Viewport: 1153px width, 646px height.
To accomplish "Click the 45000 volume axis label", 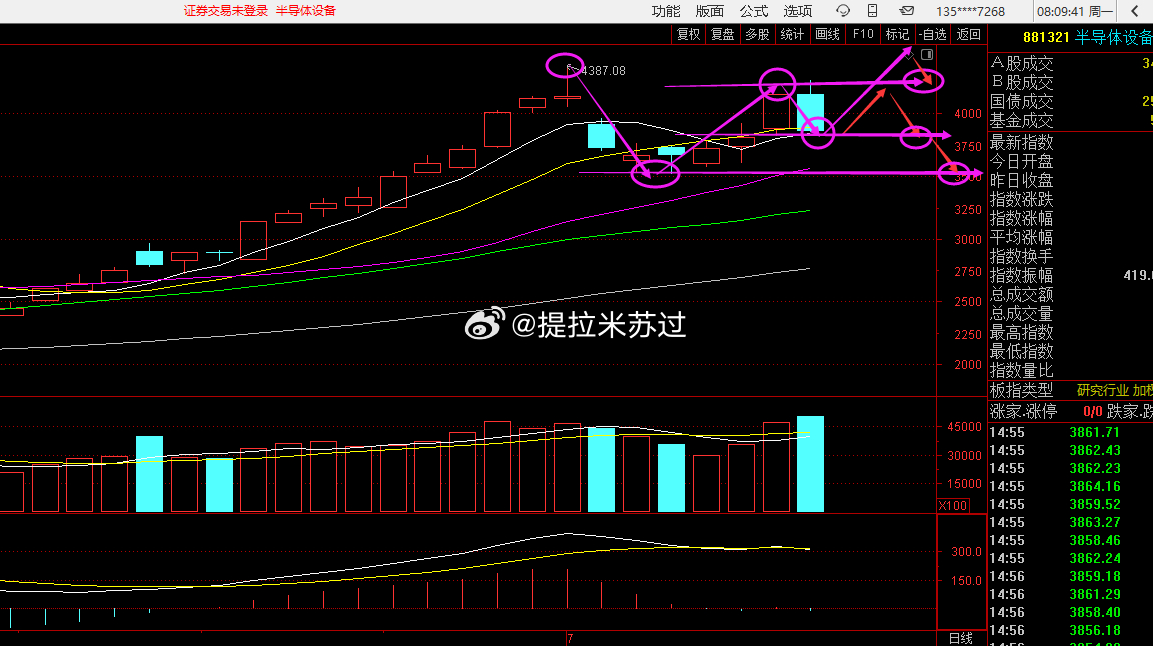I will [x=964, y=427].
